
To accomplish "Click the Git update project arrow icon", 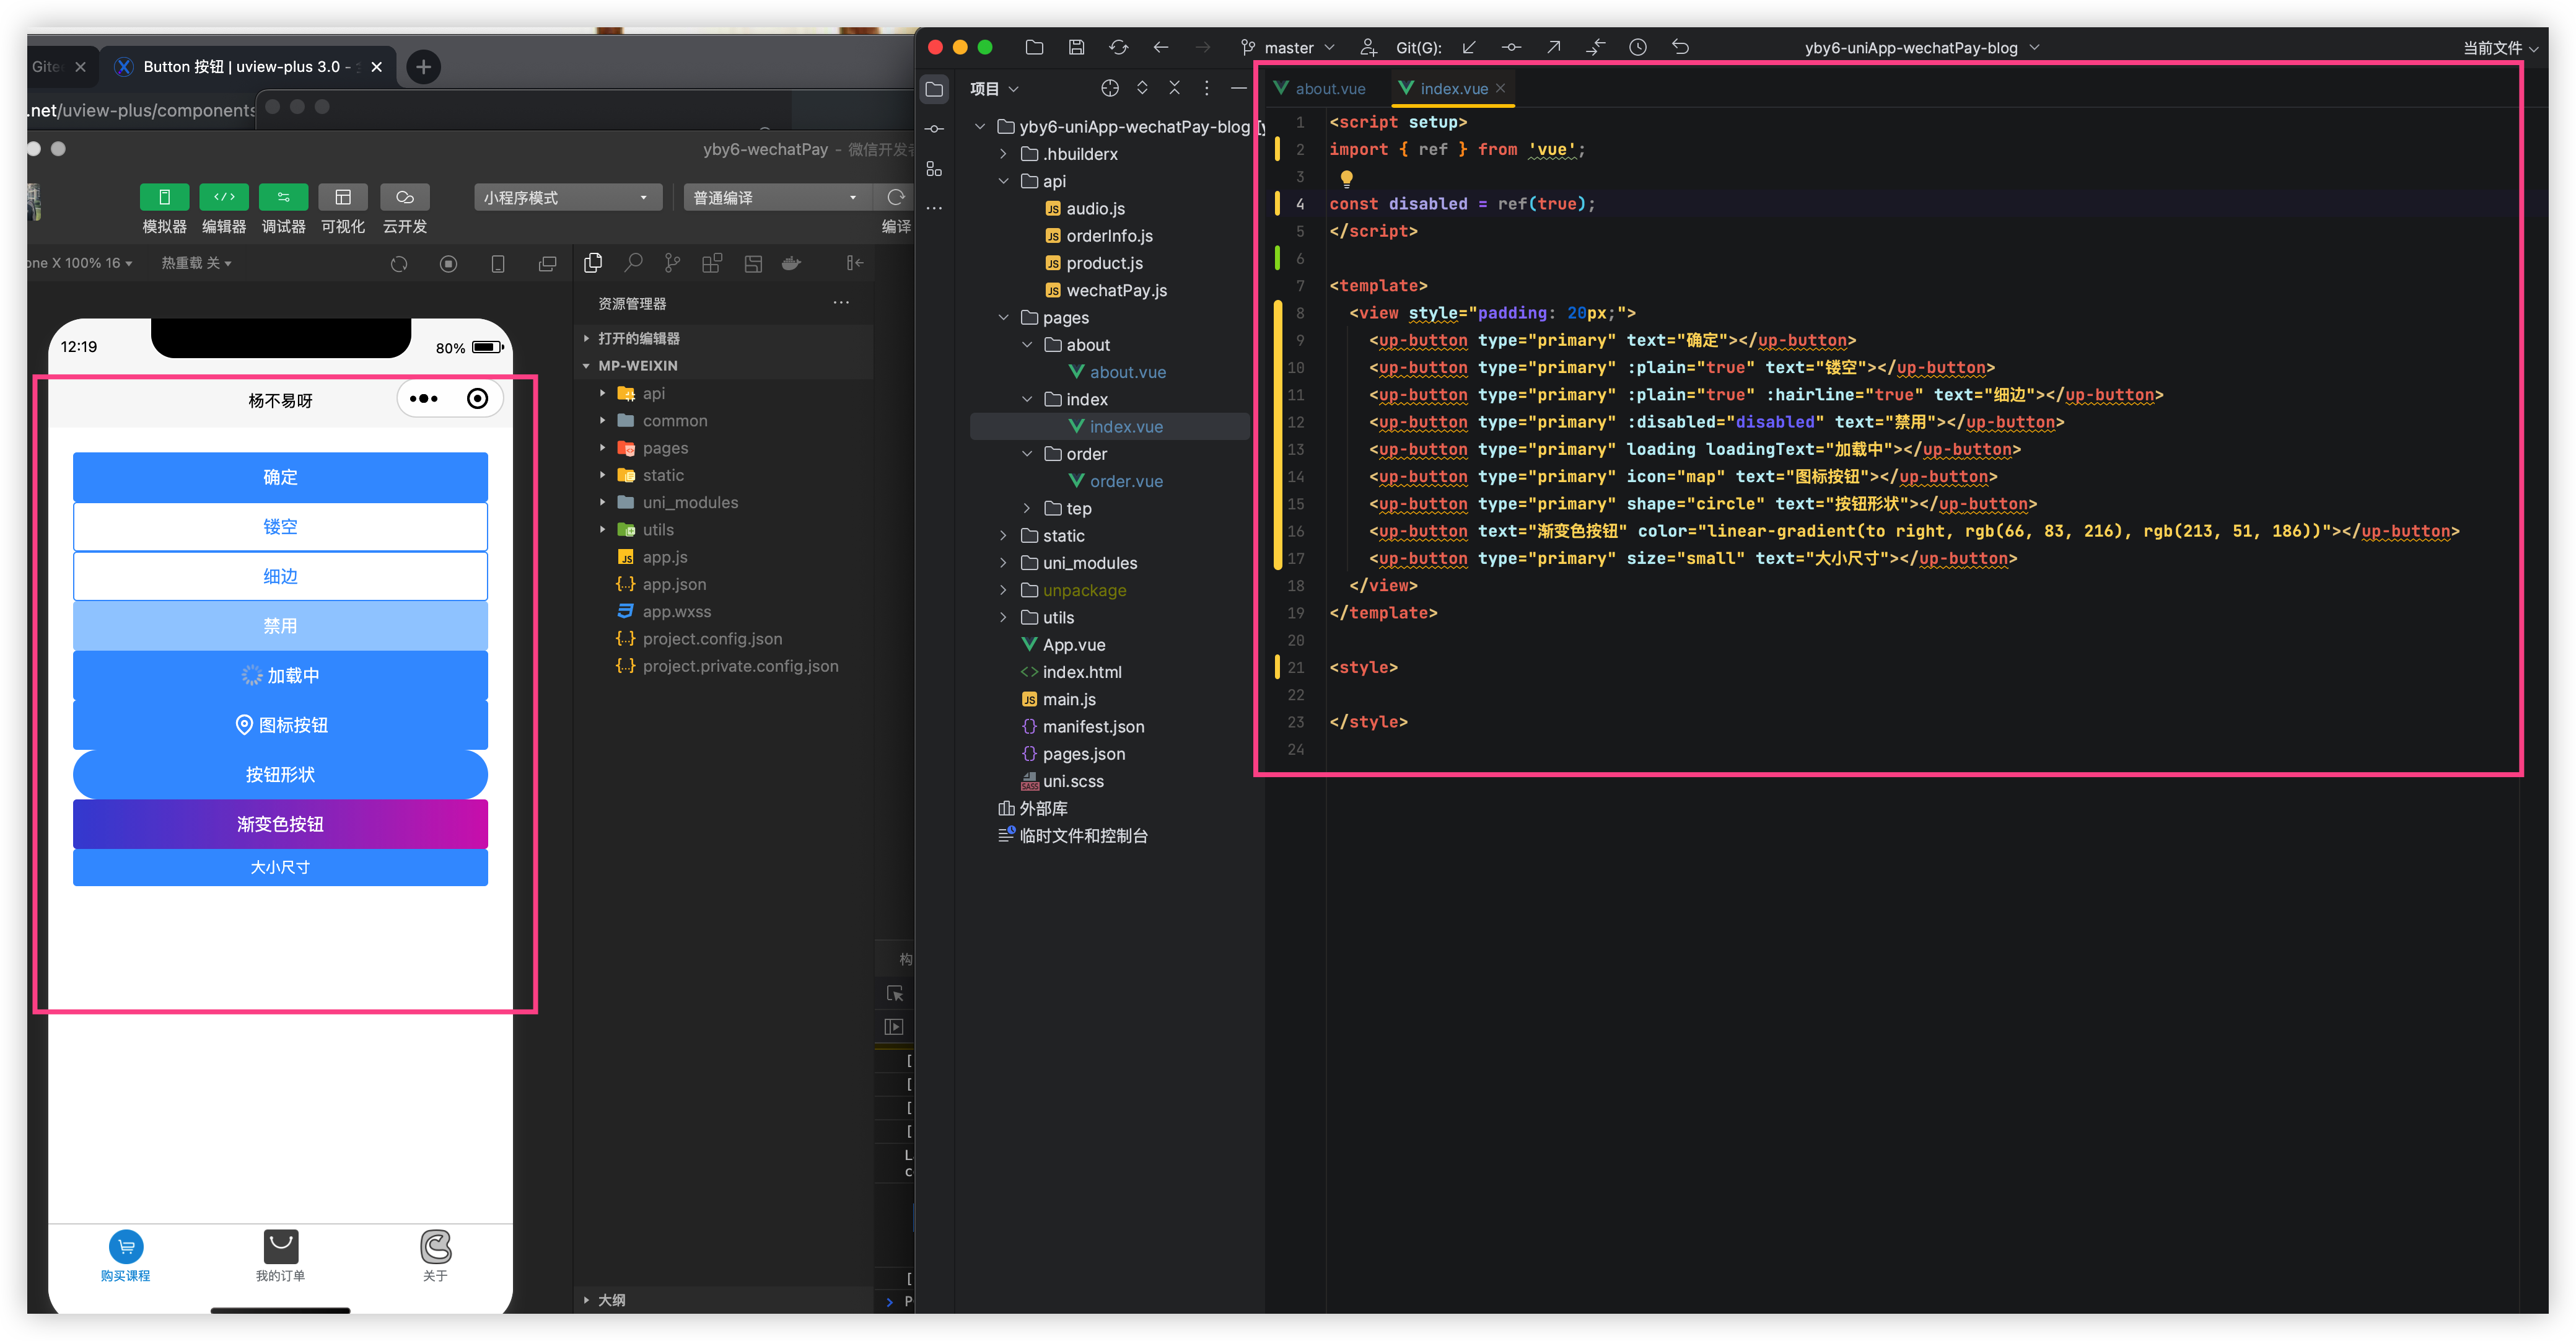I will point(1468,47).
